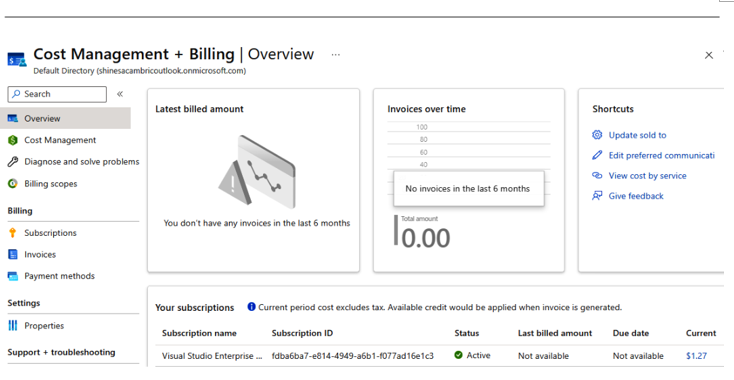
Task: Click the Overview icon in sidebar
Action: coord(13,118)
